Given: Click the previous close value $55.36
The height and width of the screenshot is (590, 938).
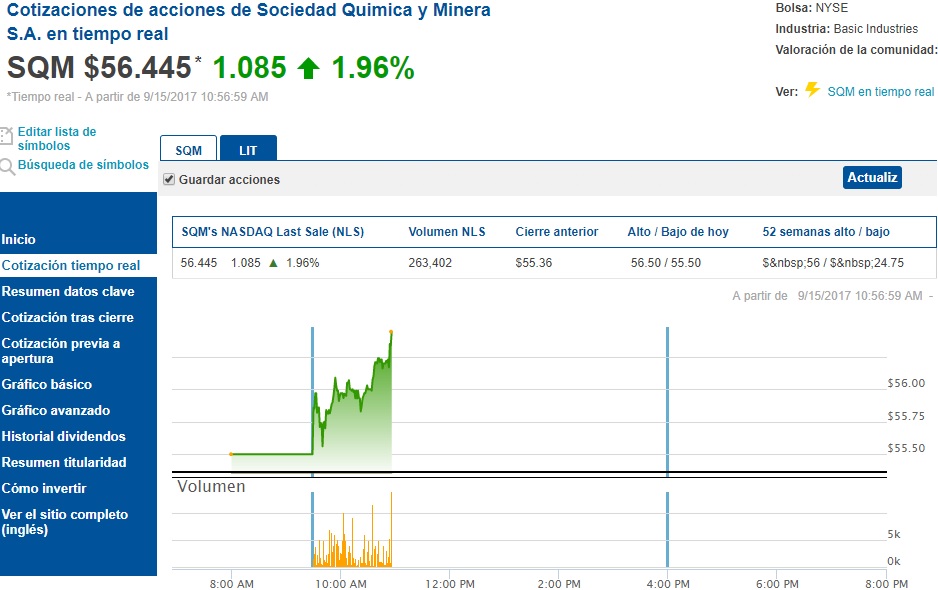Looking at the screenshot, I should pyautogui.click(x=534, y=263).
